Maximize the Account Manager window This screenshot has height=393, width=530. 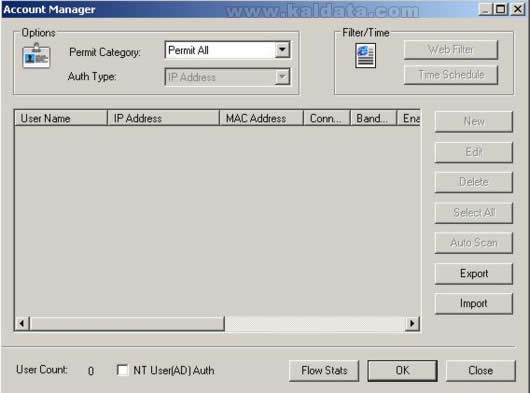click(501, 9)
